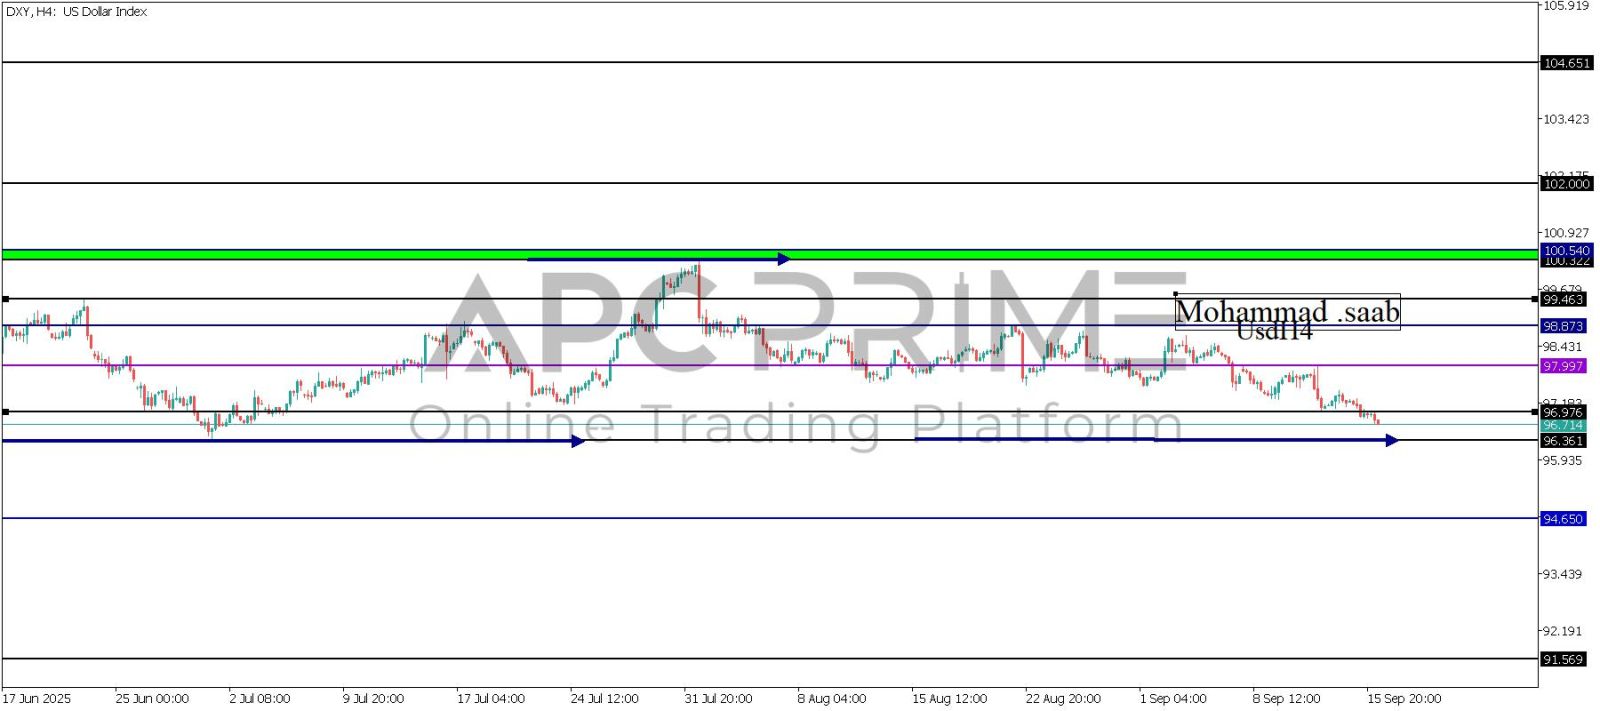
Task: Select the purple 97.997 price tag
Action: 1562,366
